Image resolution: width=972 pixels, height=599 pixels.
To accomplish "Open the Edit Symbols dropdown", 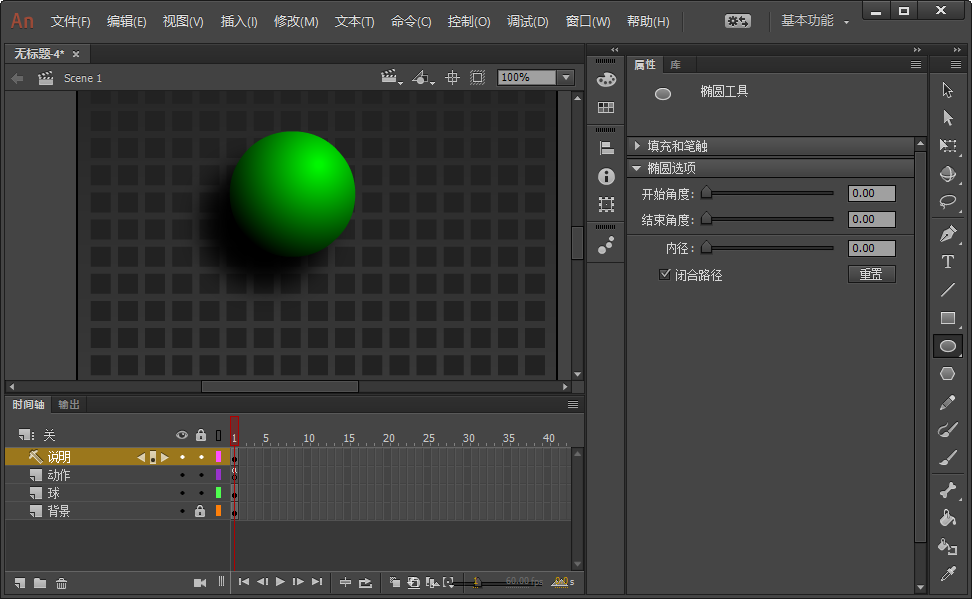I will pyautogui.click(x=423, y=78).
